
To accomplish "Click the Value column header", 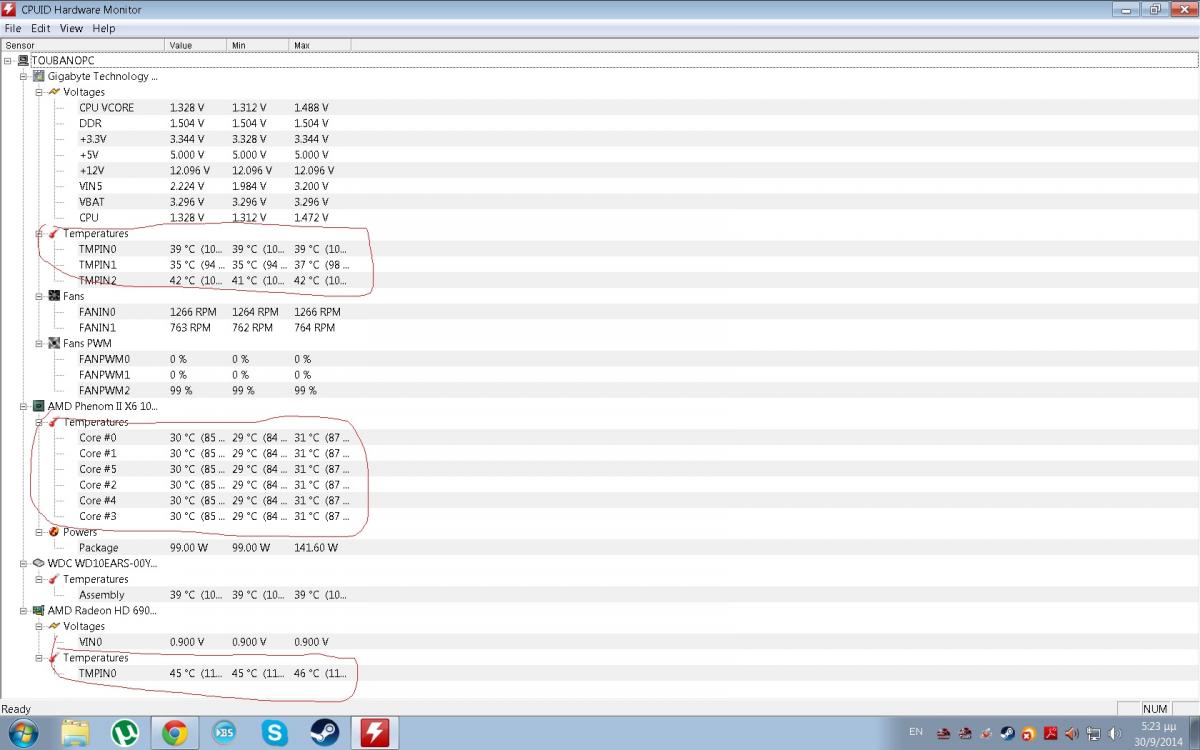I will click(x=196, y=45).
